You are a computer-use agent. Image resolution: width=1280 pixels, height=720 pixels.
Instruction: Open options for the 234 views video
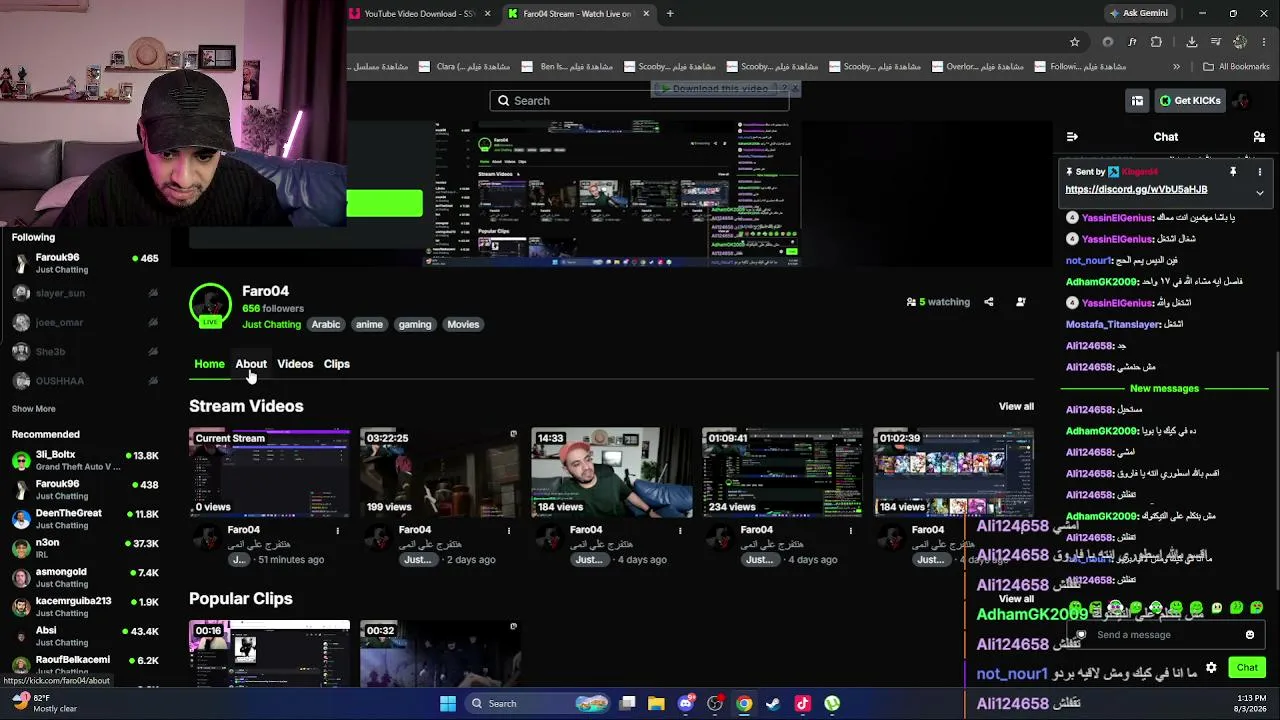pyautogui.click(x=850, y=530)
